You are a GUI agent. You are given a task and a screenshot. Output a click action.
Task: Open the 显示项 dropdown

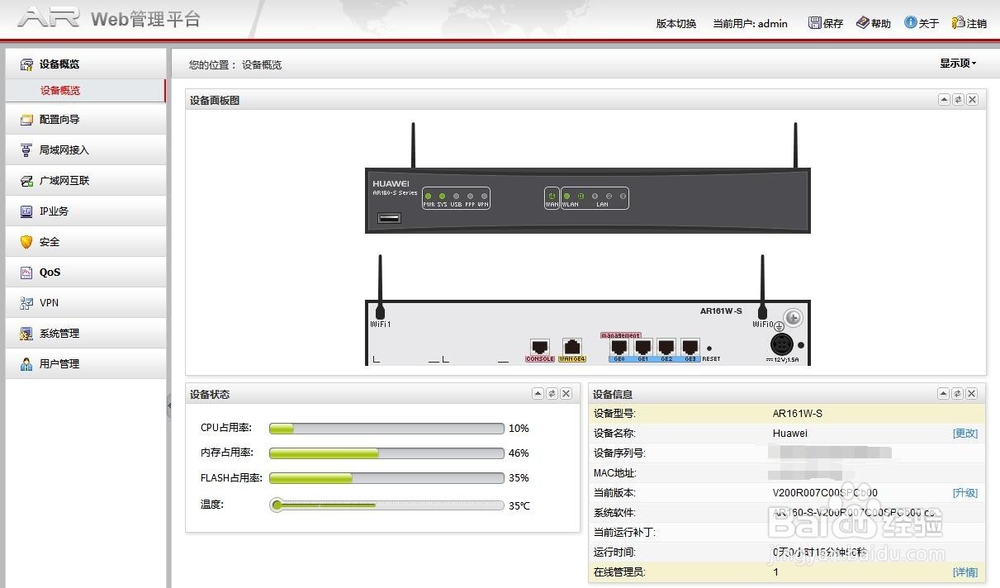pos(958,63)
